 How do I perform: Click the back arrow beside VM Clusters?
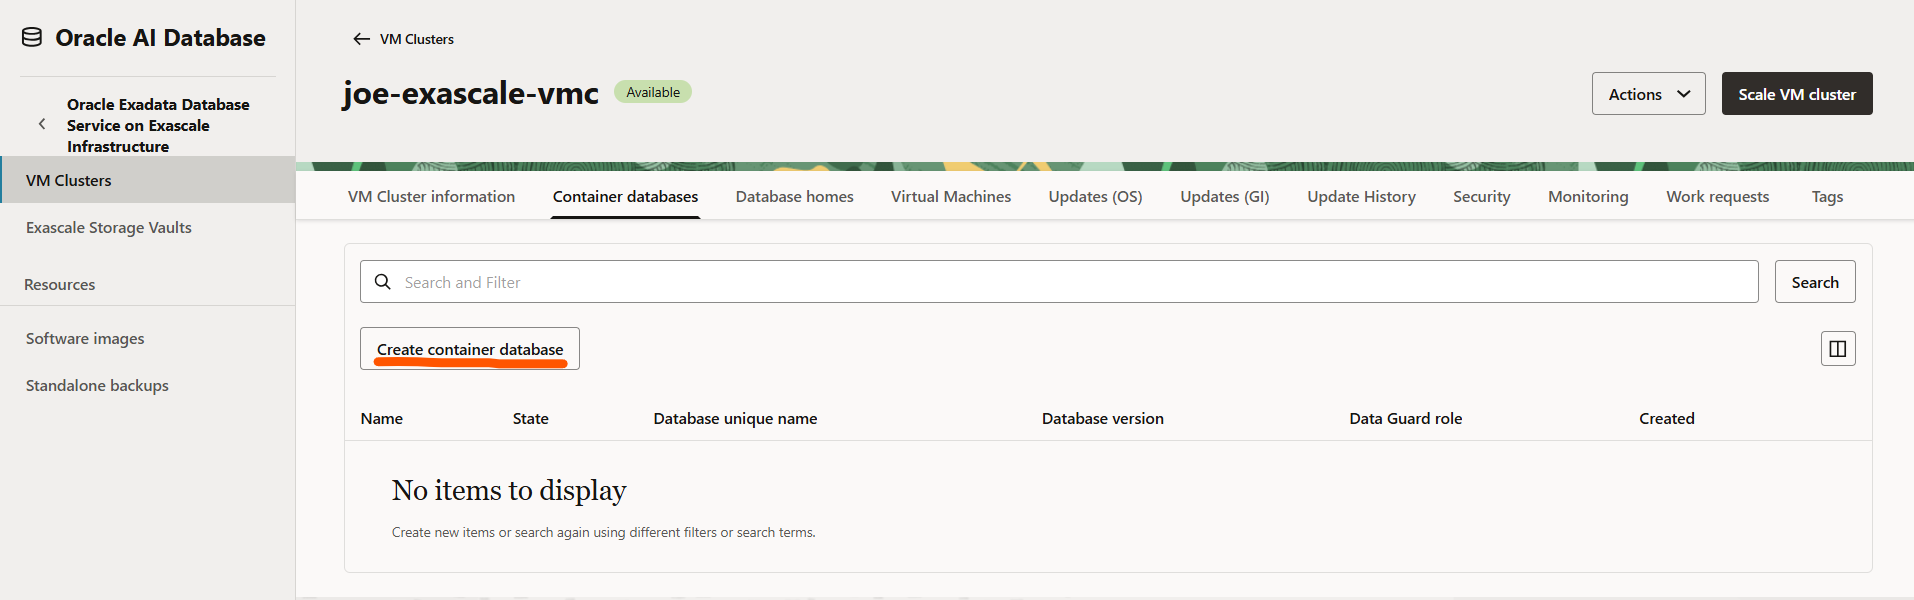click(361, 39)
